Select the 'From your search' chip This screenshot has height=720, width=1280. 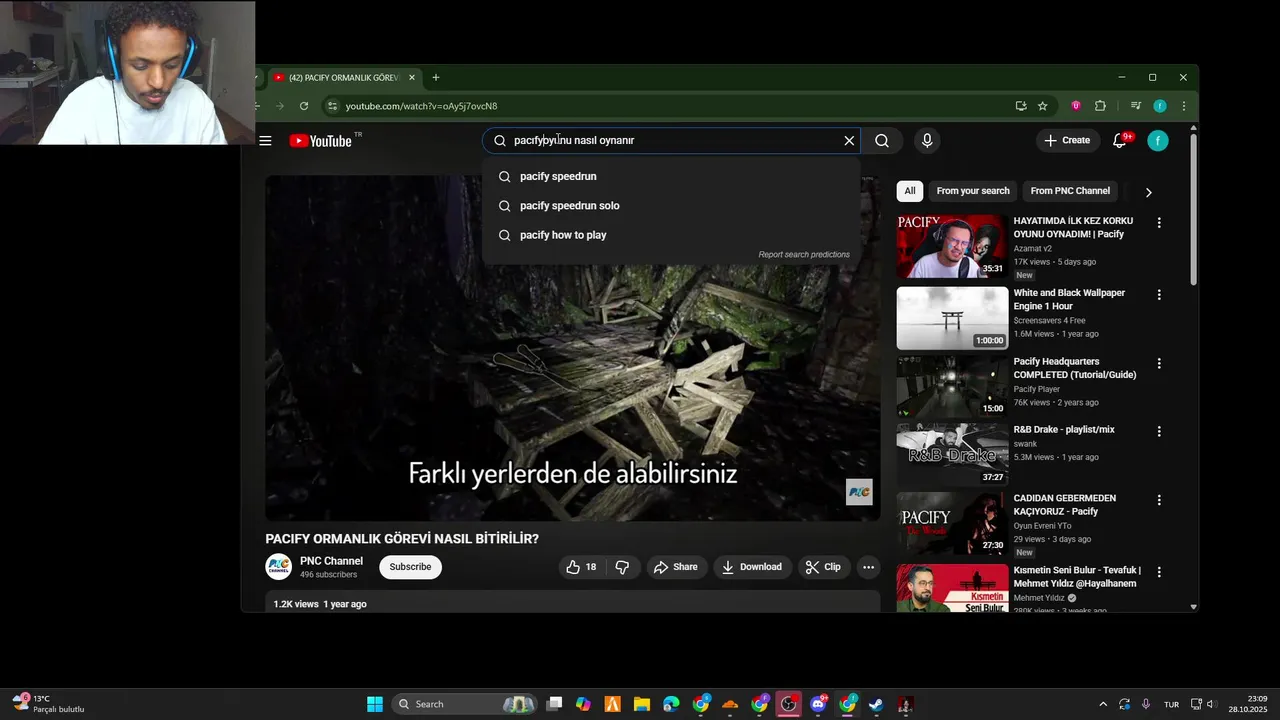(973, 191)
